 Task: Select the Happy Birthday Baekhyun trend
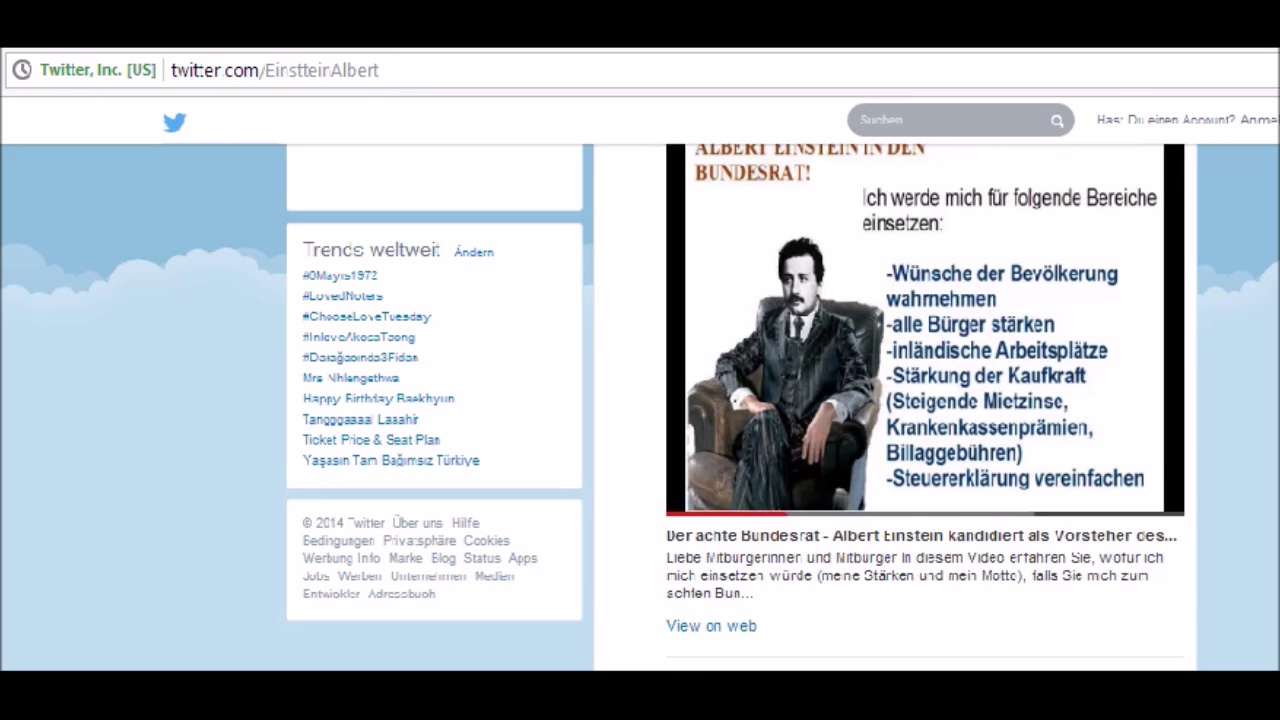[378, 398]
